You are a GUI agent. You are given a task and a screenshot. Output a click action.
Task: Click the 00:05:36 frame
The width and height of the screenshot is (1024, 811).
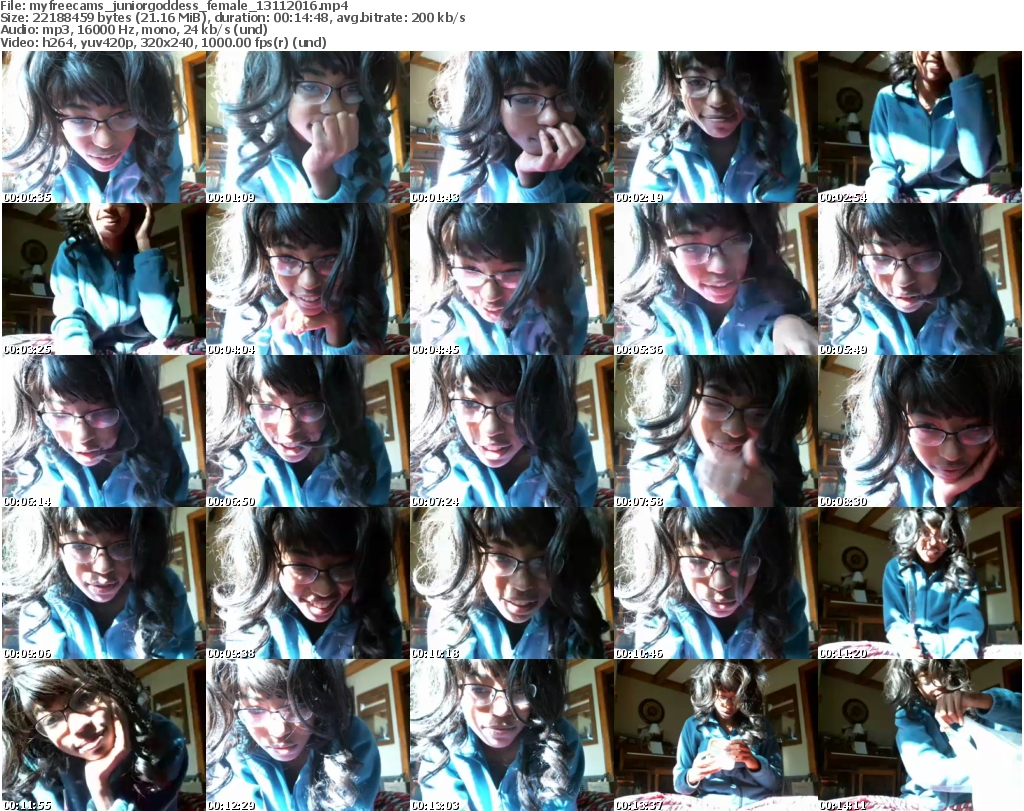715,279
